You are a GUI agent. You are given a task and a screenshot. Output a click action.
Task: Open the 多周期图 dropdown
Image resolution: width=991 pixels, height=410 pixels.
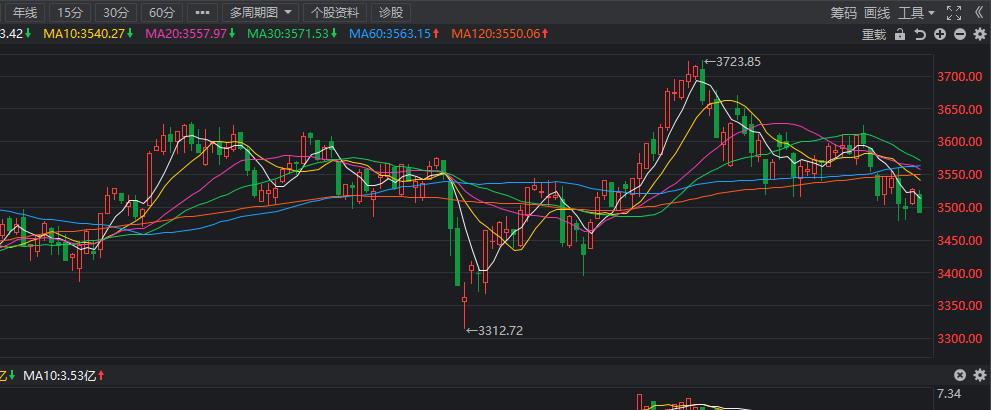click(x=260, y=13)
